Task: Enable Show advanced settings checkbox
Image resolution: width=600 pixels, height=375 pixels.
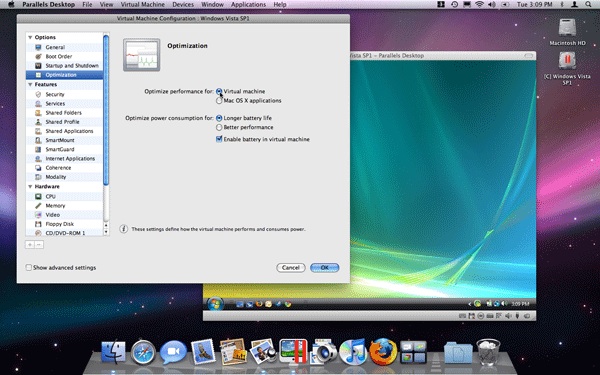Action: [x=29, y=267]
